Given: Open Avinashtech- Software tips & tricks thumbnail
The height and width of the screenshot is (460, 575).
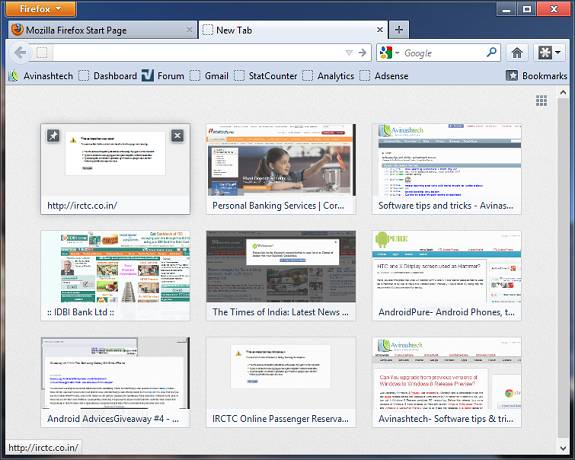Looking at the screenshot, I should [447, 382].
